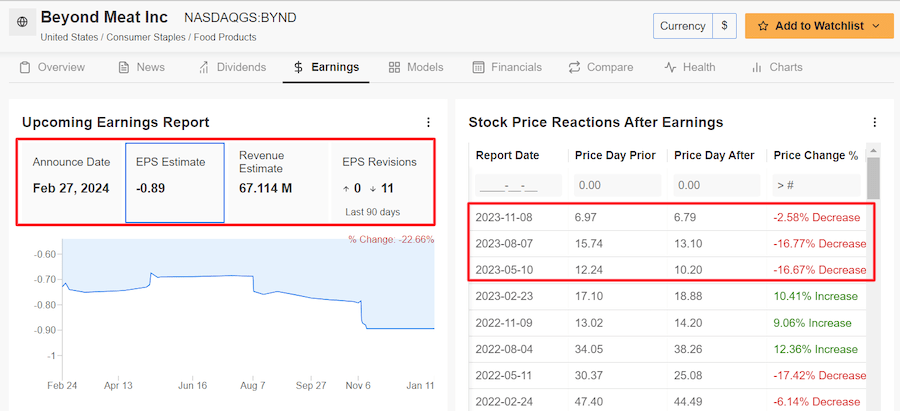Click the table scrollbar up arrow

point(873,150)
